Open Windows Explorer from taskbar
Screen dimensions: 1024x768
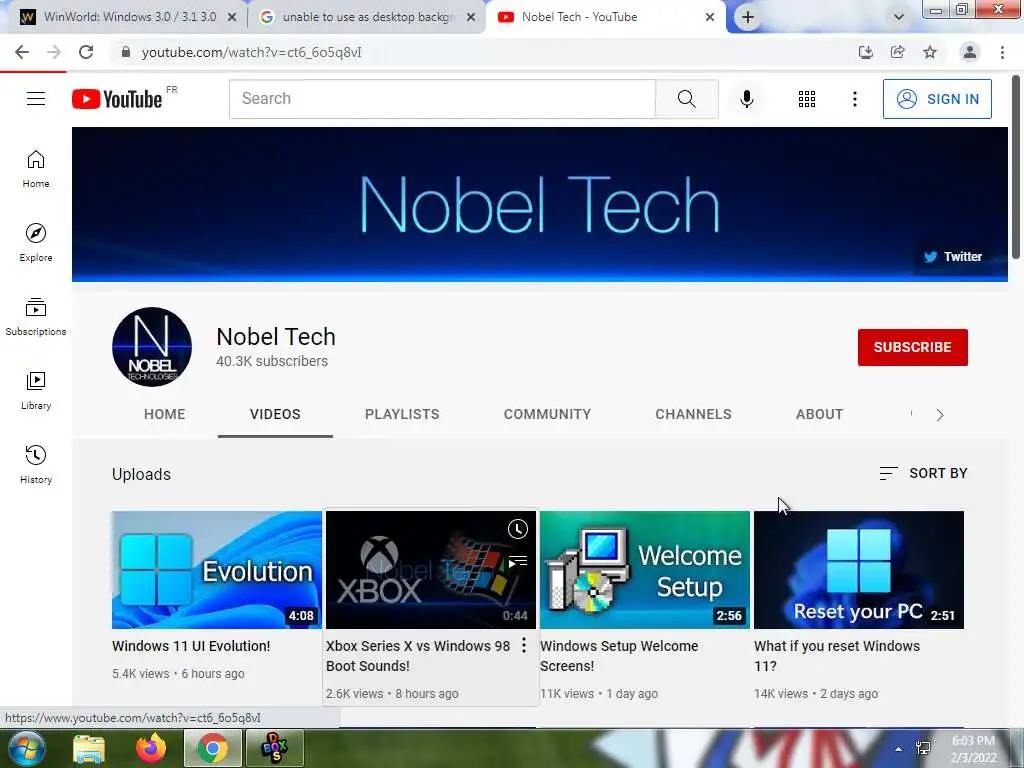[x=89, y=748]
